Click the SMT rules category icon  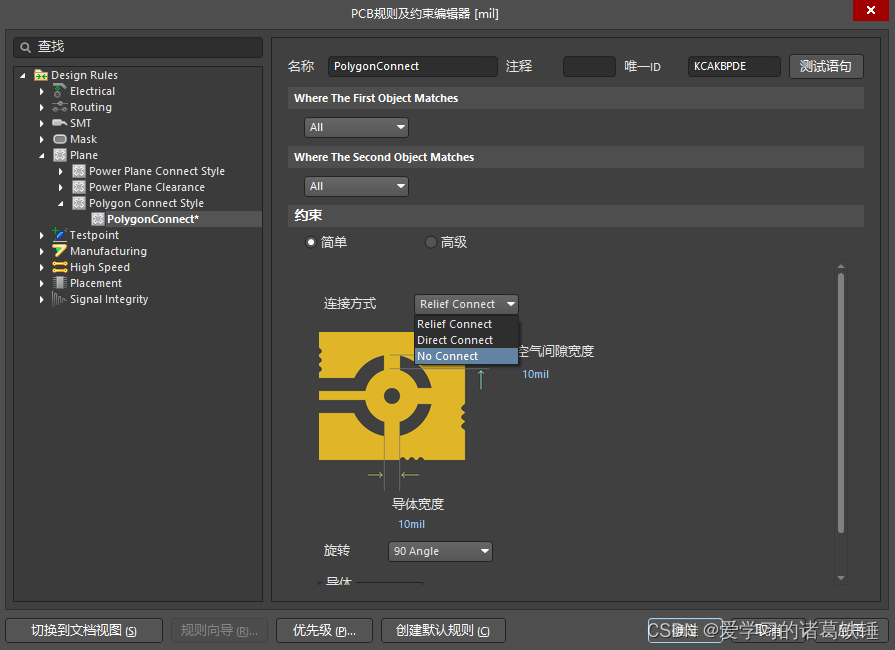[60, 123]
